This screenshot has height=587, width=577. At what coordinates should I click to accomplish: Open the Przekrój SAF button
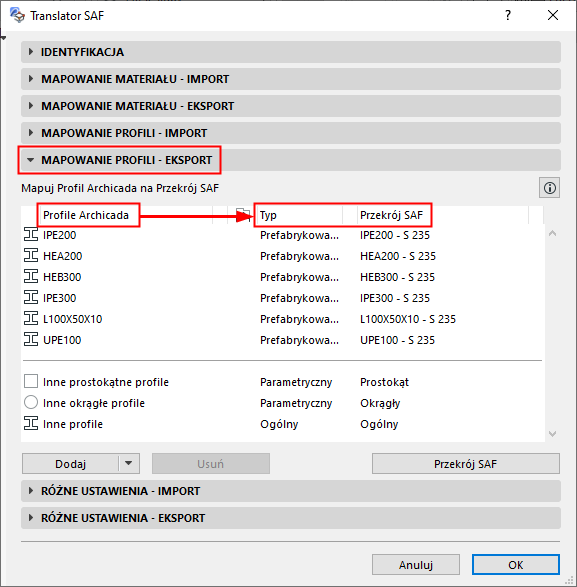click(466, 463)
